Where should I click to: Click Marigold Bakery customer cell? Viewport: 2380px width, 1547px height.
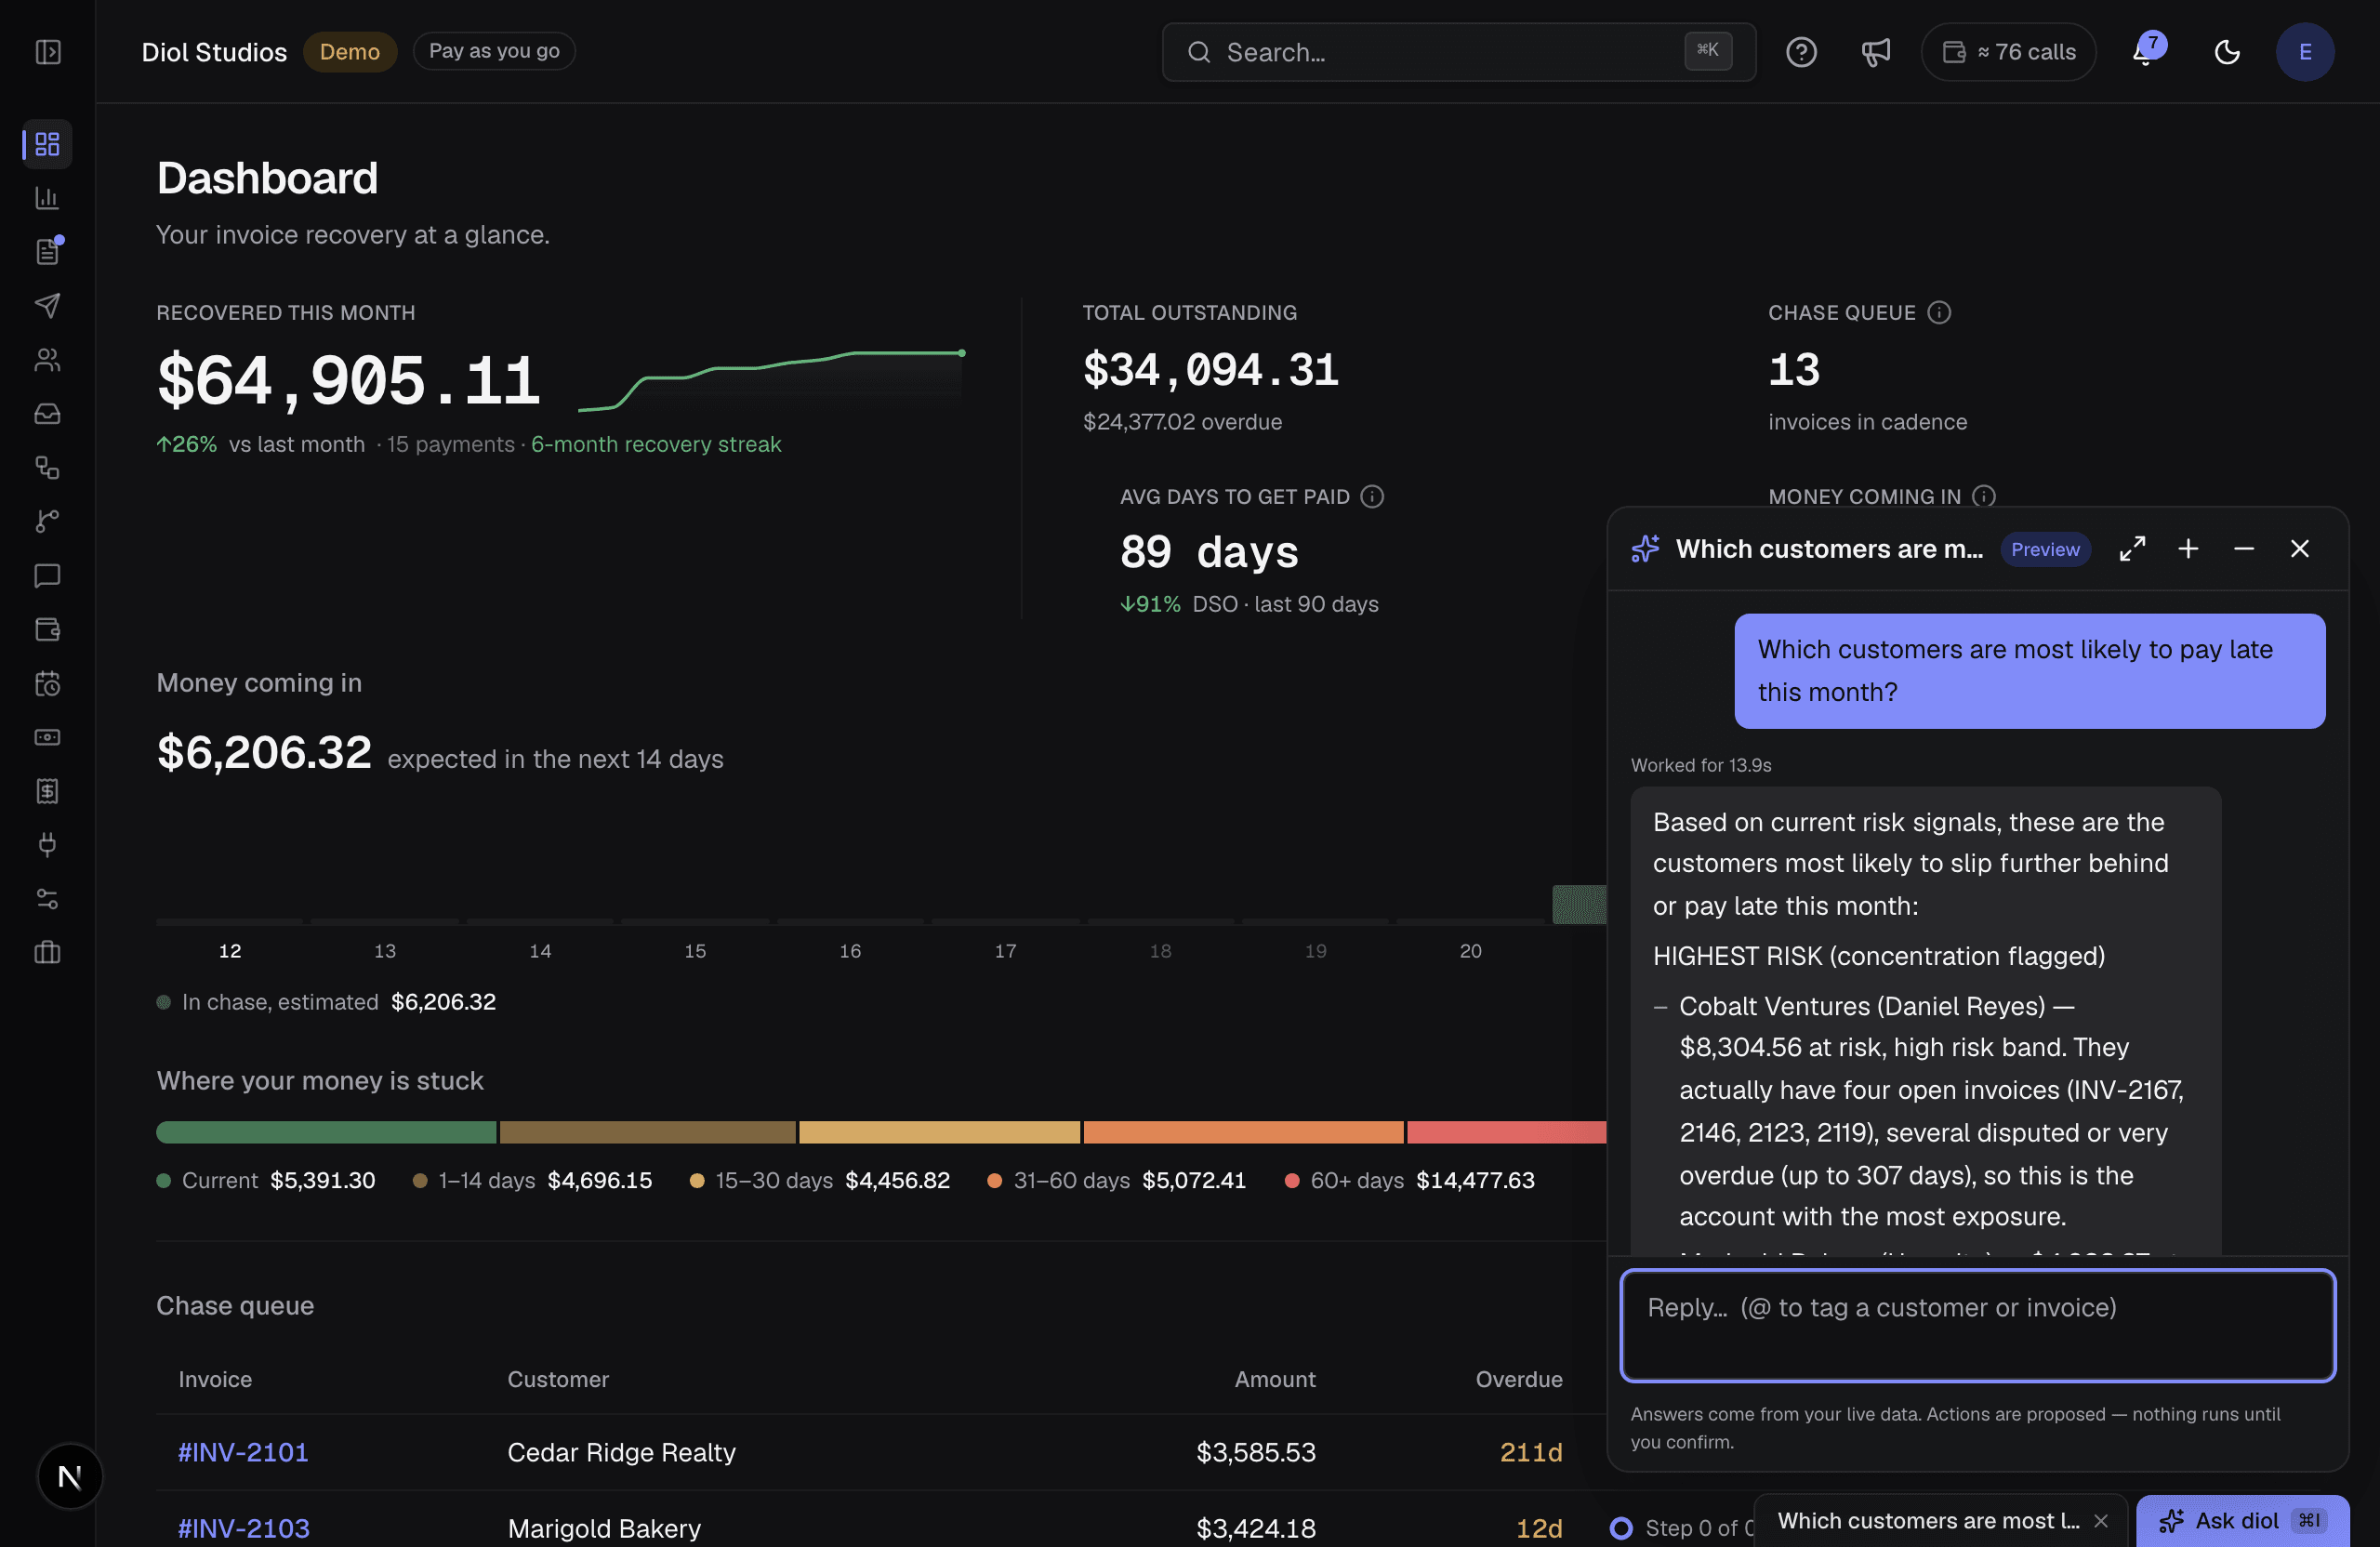(x=604, y=1528)
